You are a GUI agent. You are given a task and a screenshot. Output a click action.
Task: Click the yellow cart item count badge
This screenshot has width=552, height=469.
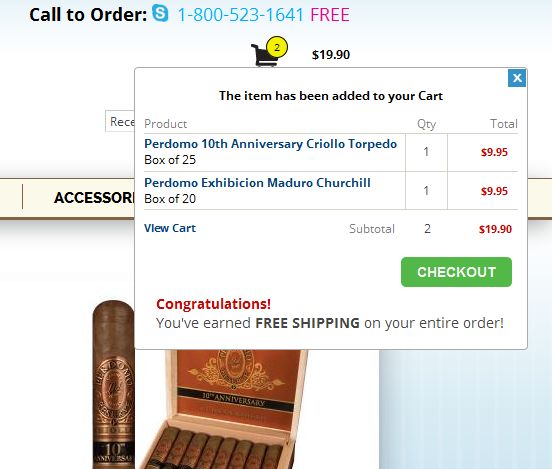click(277, 47)
